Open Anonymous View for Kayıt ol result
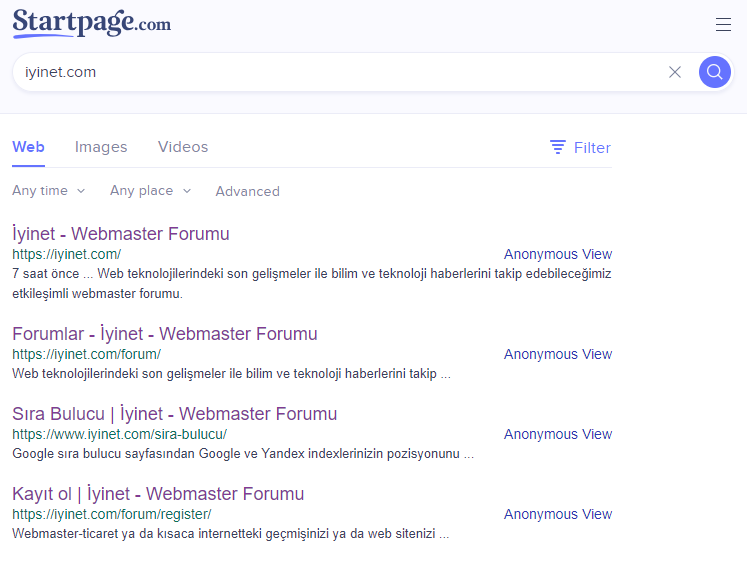The image size is (747, 563). [558, 514]
